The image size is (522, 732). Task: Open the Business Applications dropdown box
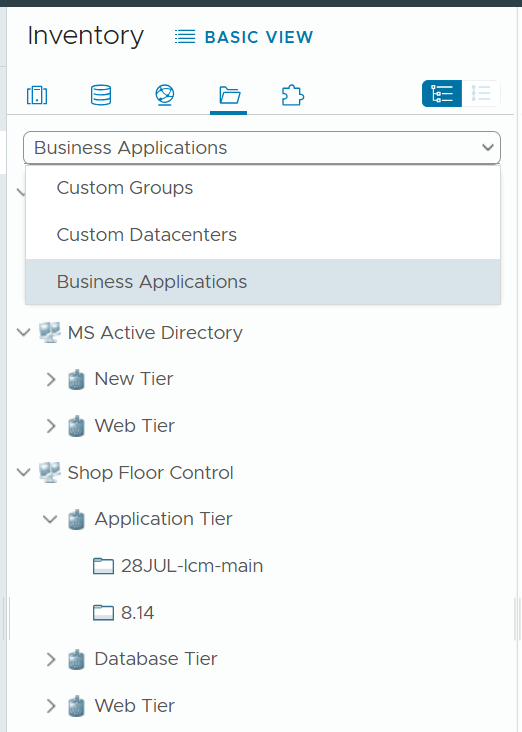tap(262, 148)
